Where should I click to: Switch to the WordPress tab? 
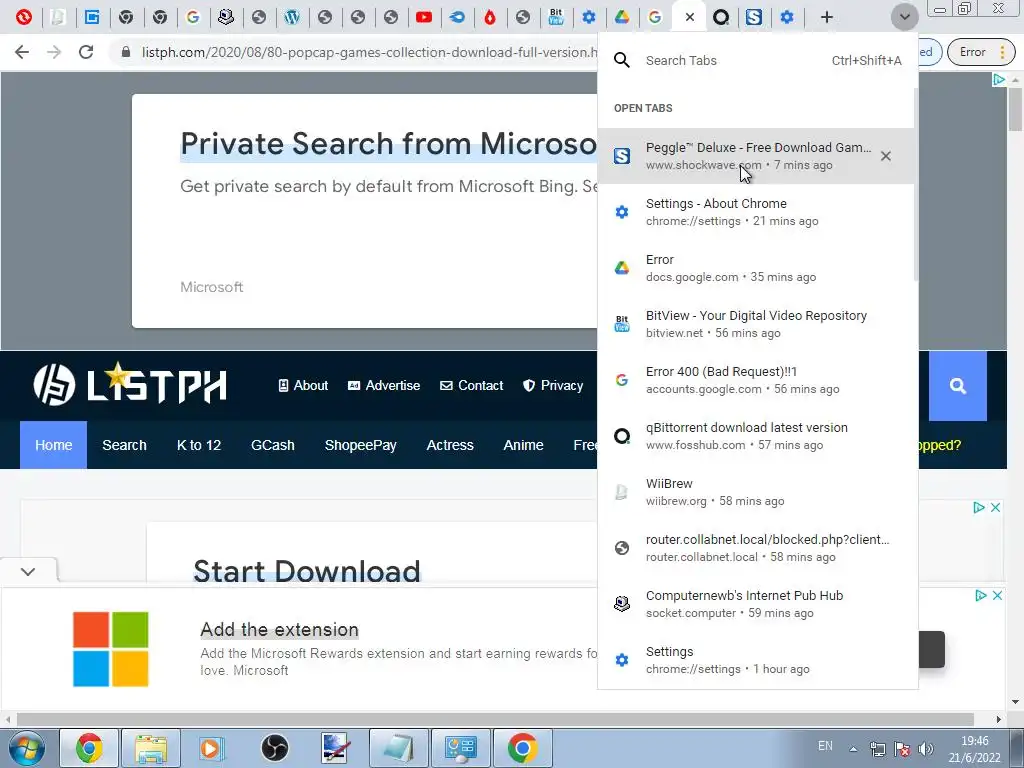tap(292, 17)
